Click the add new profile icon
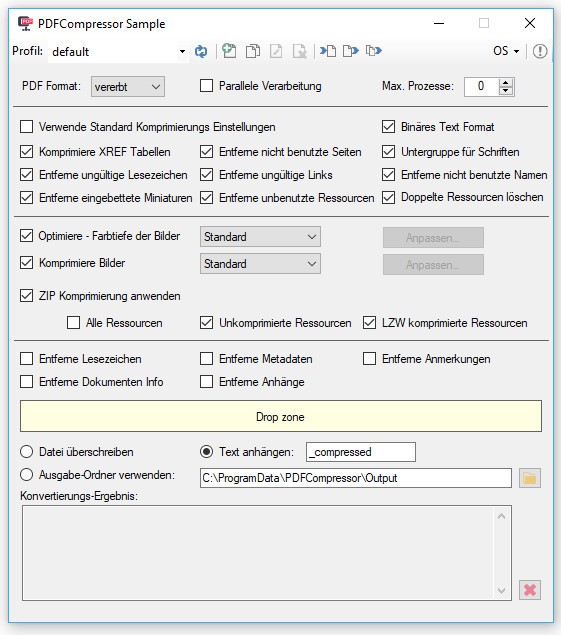Screen dimensions: 561x635 [x=229, y=51]
